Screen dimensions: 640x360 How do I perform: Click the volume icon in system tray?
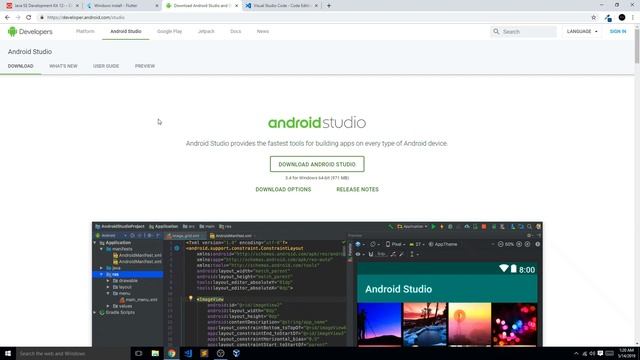(x=592, y=353)
